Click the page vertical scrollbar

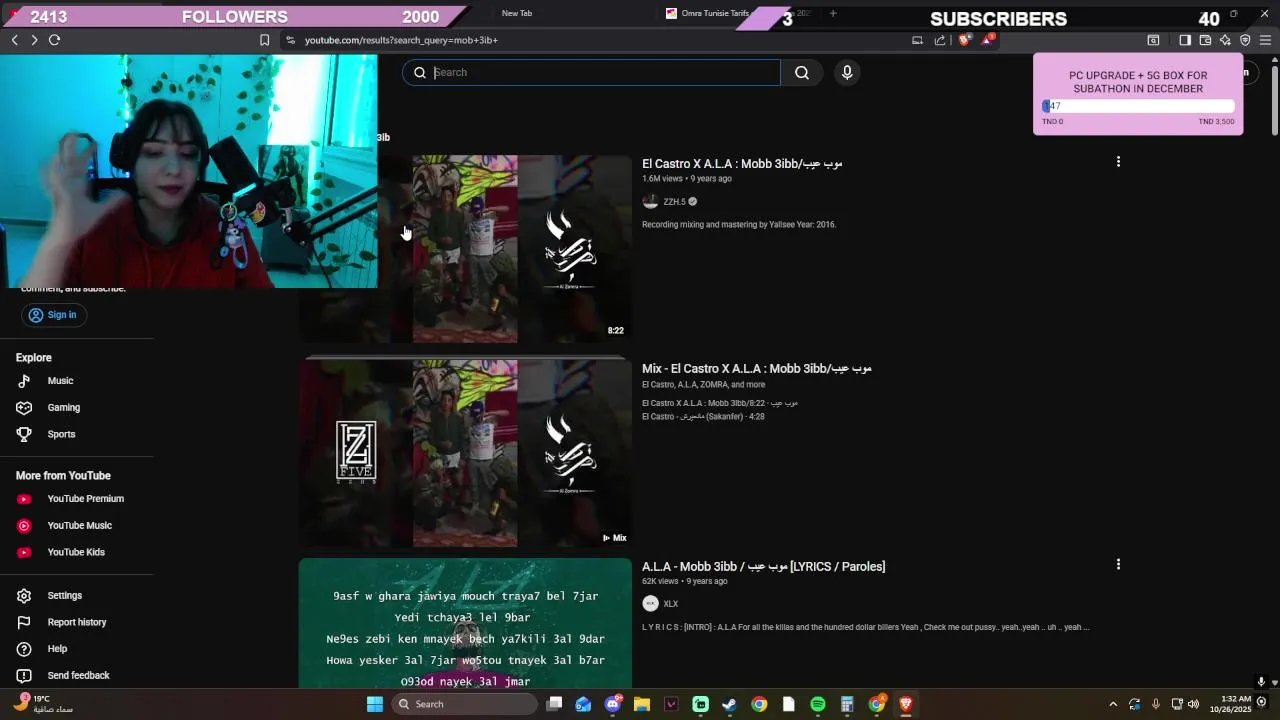coord(1274,100)
